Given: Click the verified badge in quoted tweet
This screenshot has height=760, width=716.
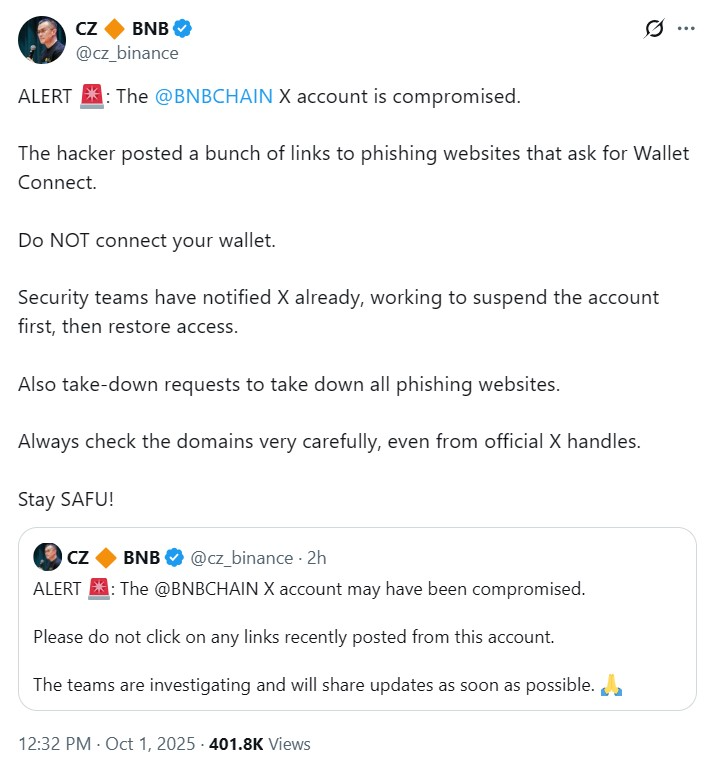Looking at the screenshot, I should coord(174,557).
